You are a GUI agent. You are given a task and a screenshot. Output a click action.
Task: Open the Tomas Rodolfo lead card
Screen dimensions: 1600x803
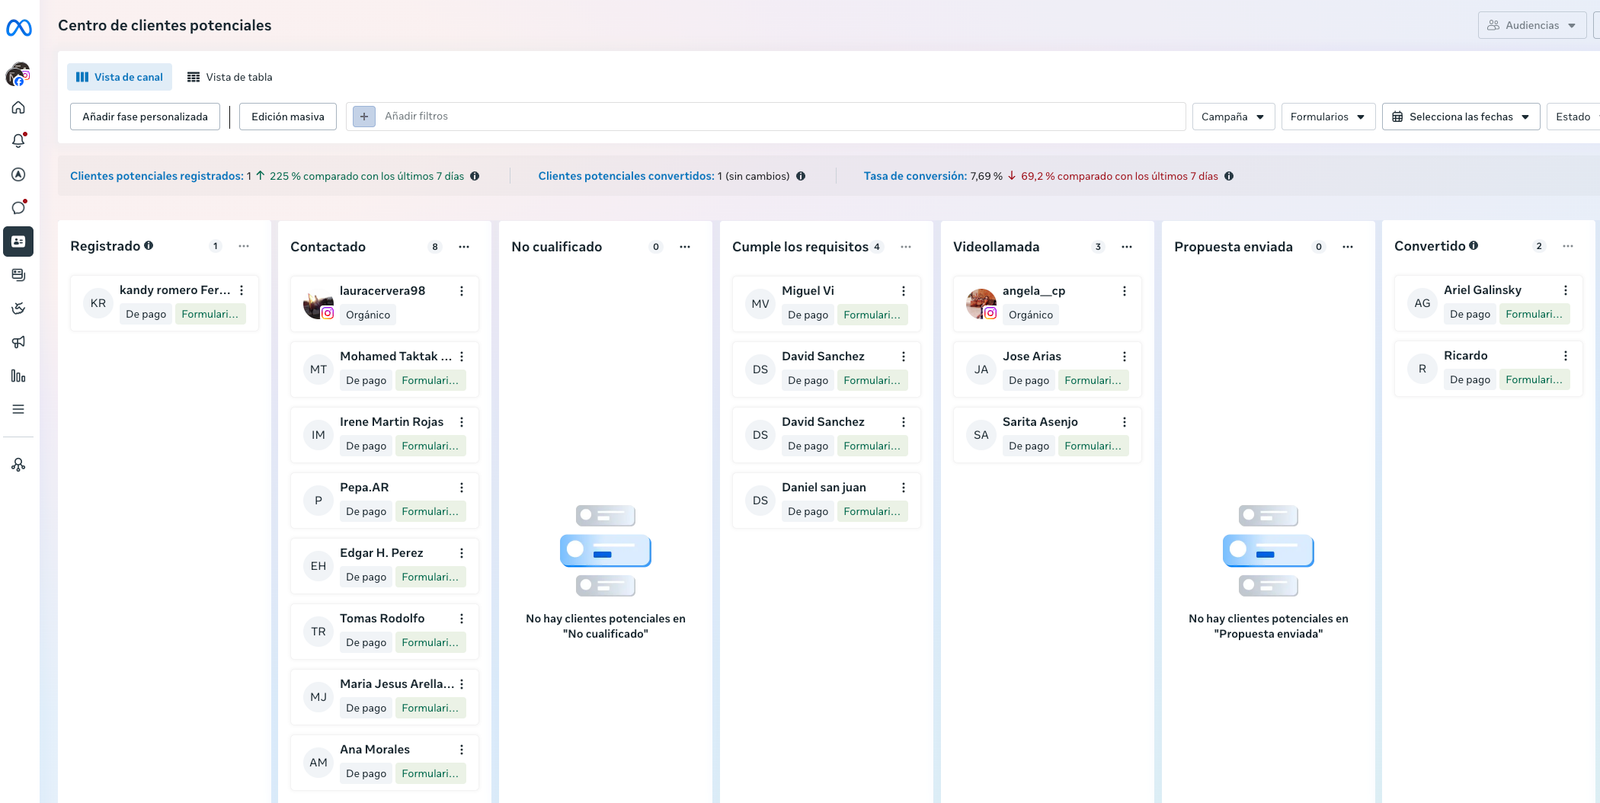385,631
